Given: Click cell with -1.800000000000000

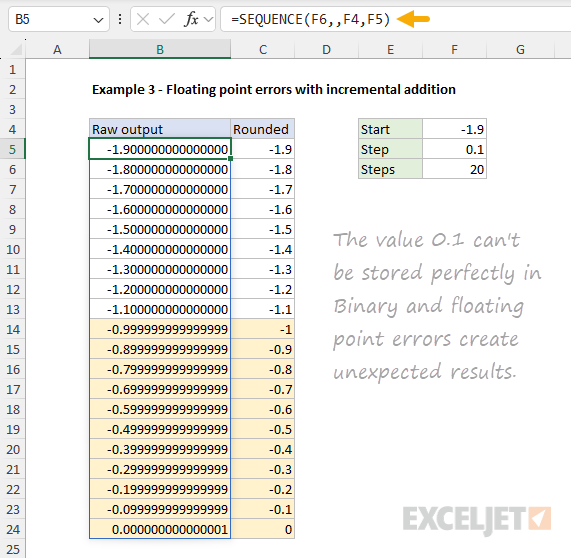Looking at the screenshot, I should tap(160, 169).
